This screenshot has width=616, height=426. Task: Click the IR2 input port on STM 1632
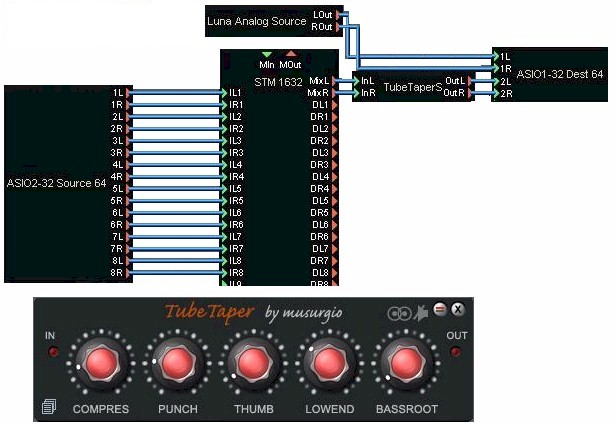coord(225,129)
